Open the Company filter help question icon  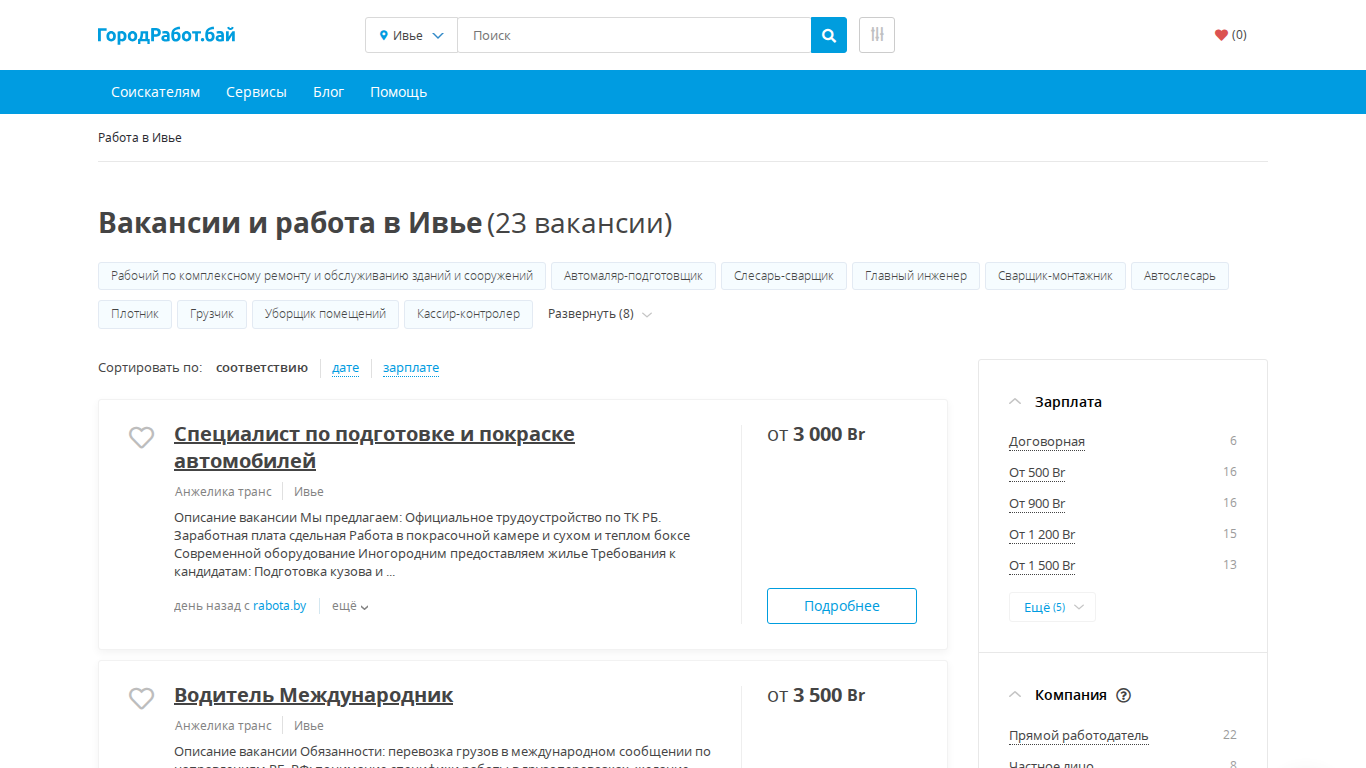(x=1123, y=695)
